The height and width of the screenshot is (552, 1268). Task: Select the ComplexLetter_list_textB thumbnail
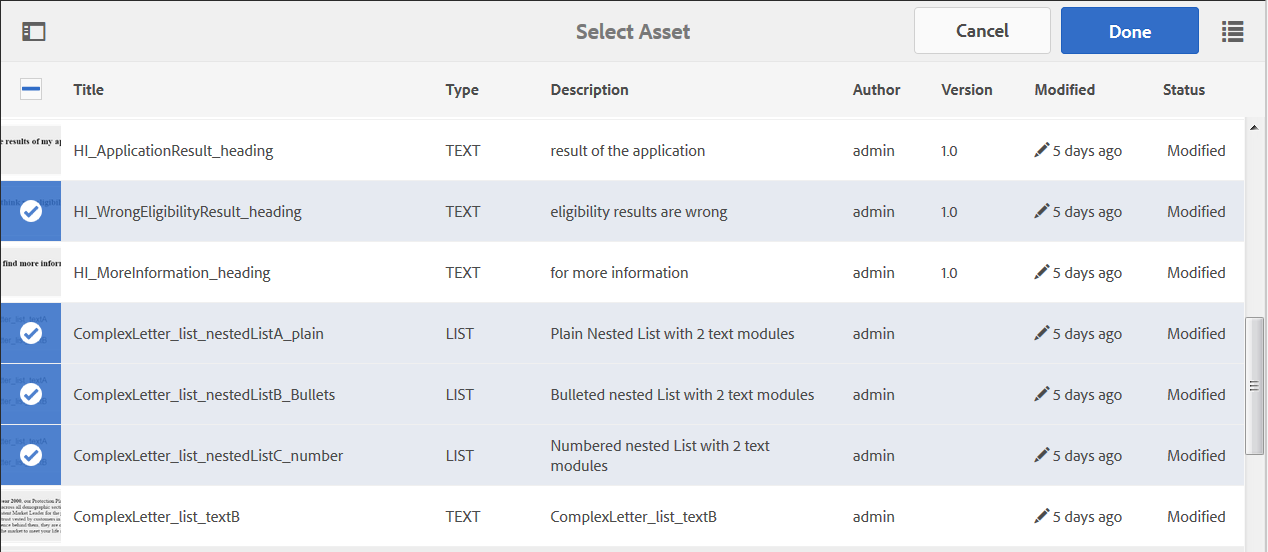pyautogui.click(x=30, y=517)
